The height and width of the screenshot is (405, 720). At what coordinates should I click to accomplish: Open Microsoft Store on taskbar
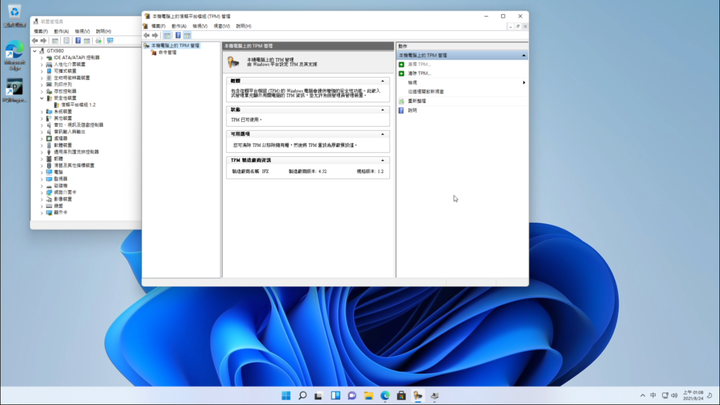(x=401, y=395)
